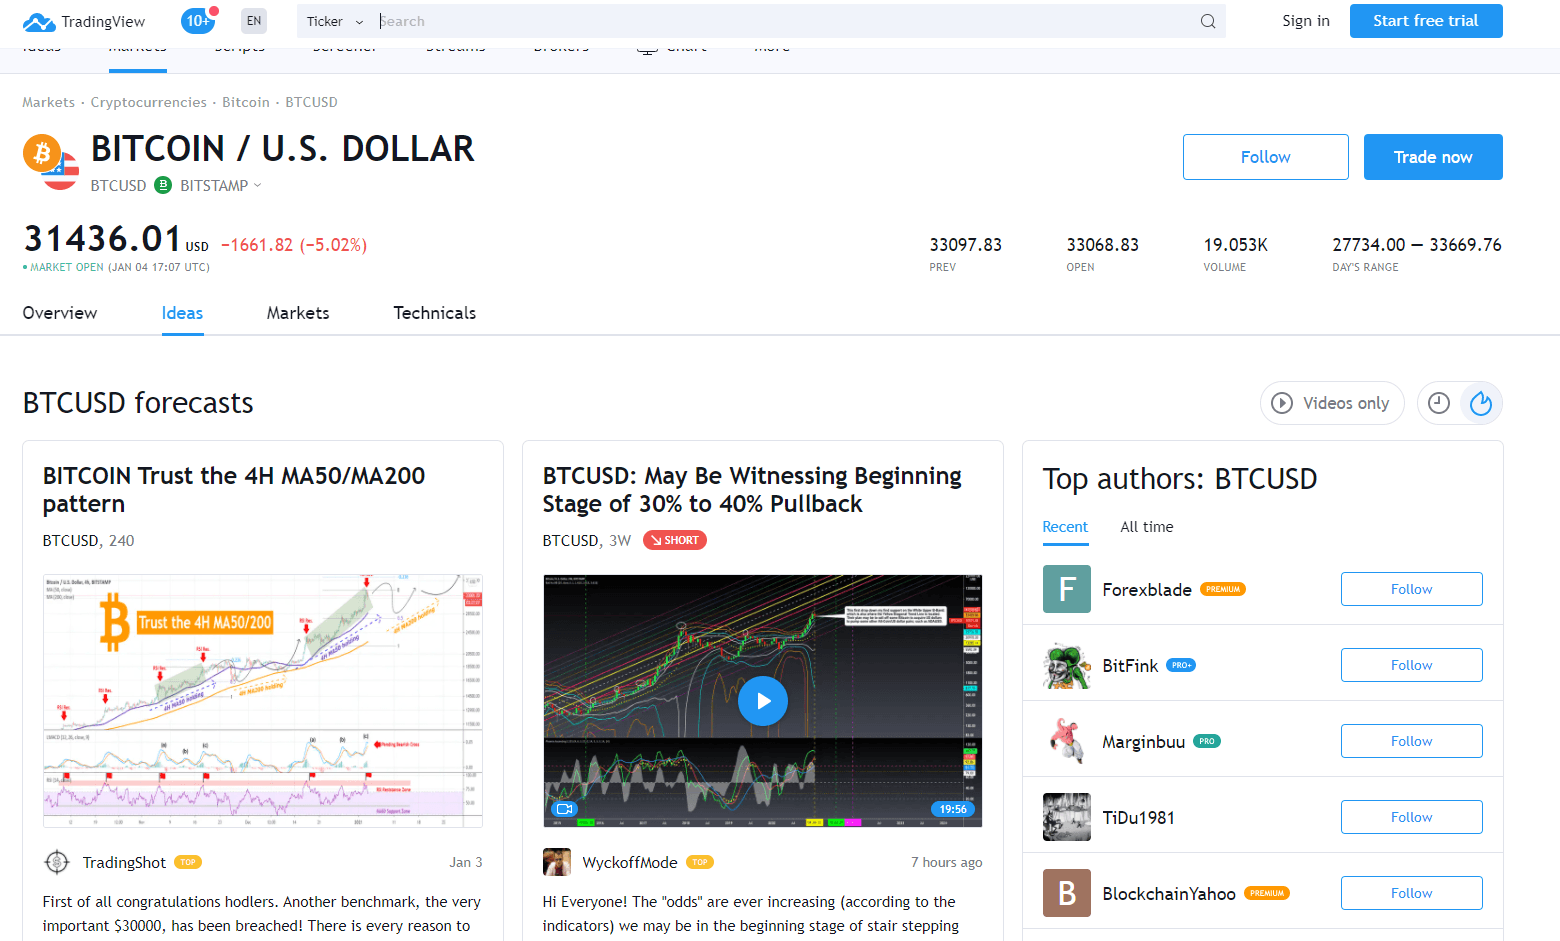The height and width of the screenshot is (941, 1560).
Task: Open the Pullback idea title by WyckoffMode
Action: tap(752, 490)
